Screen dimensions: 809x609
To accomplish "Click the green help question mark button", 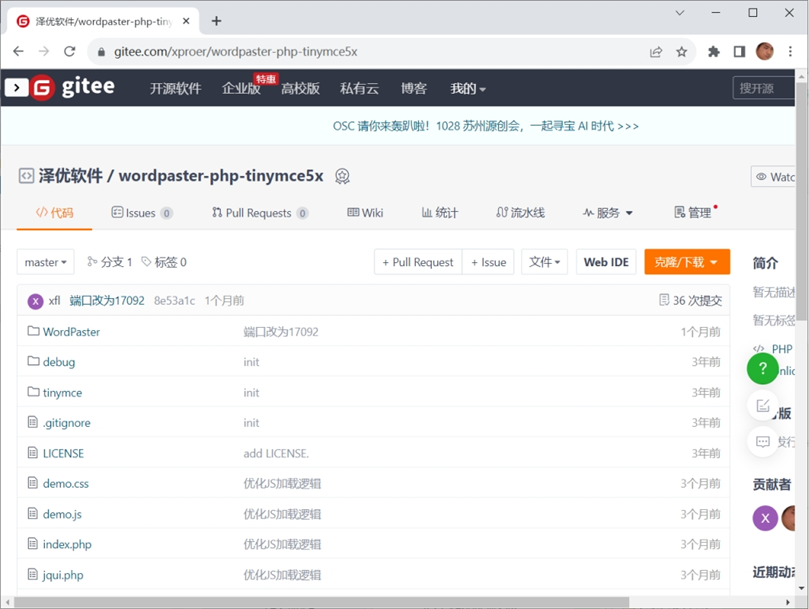I will click(763, 368).
